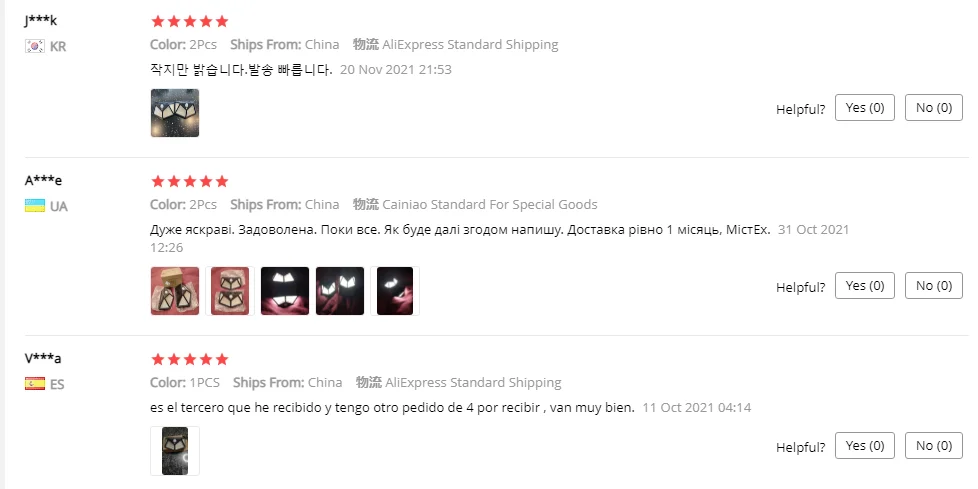Image resolution: width=978 pixels, height=489 pixels.
Task: Open J***k's review photo thumbnail
Action: pos(175,113)
